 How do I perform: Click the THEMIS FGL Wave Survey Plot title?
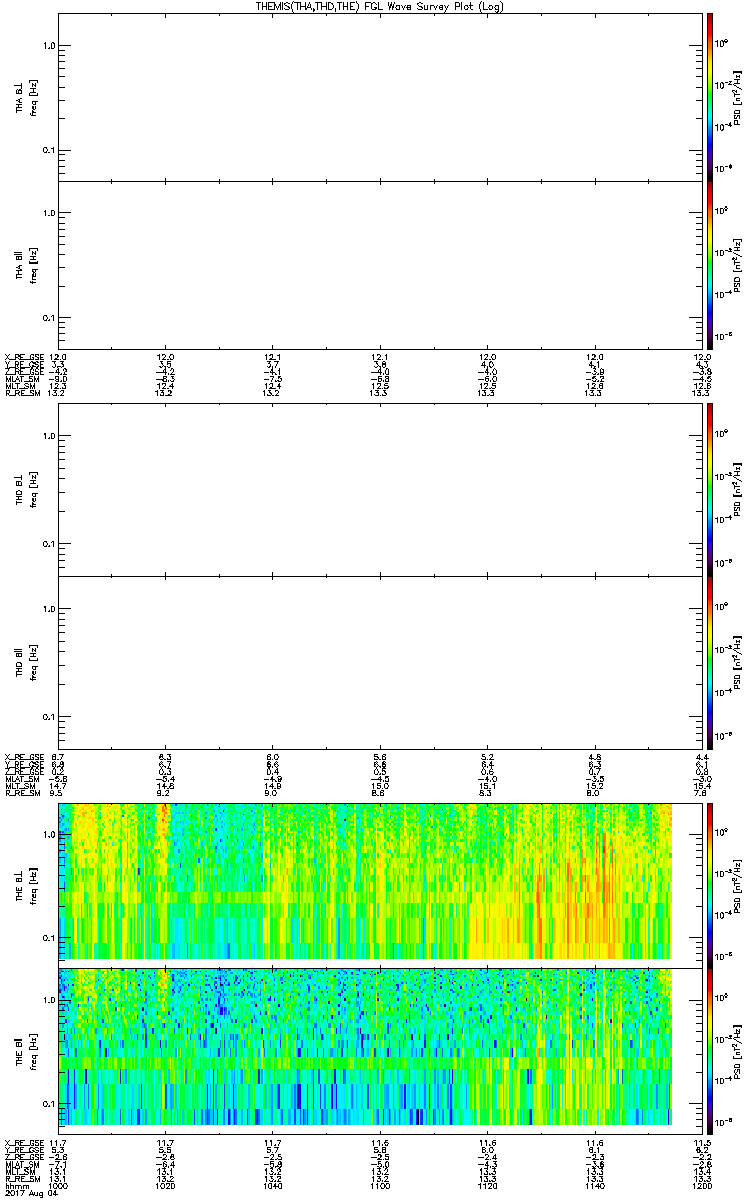pos(379,6)
